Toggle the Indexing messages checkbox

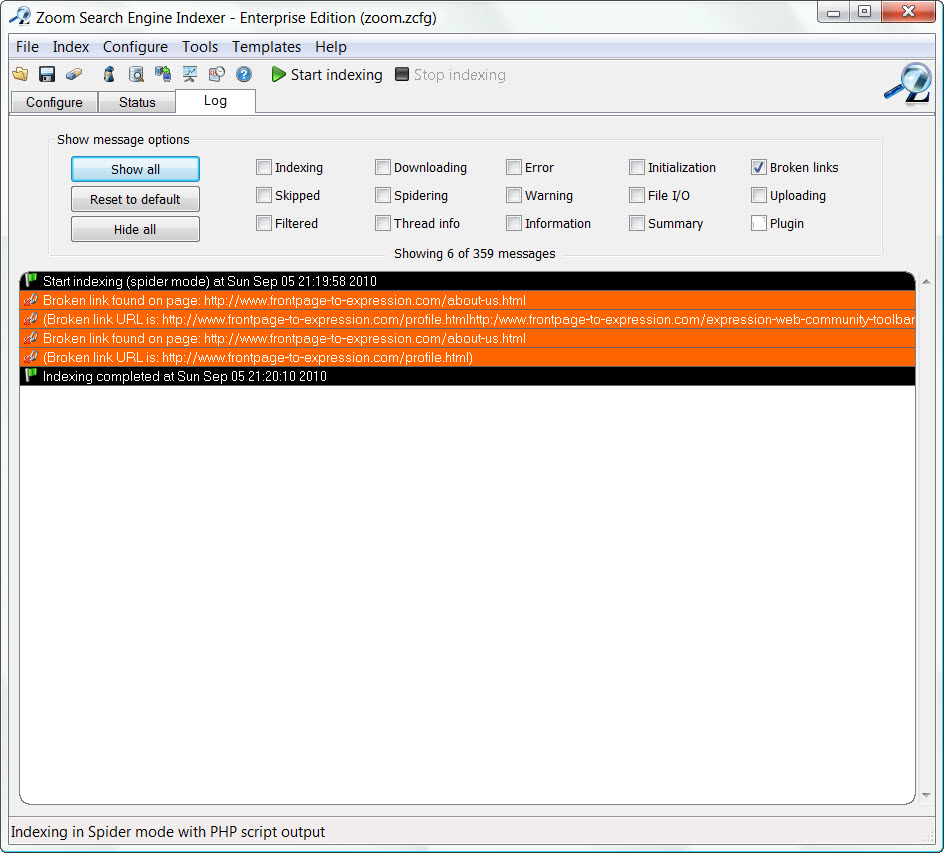point(264,167)
